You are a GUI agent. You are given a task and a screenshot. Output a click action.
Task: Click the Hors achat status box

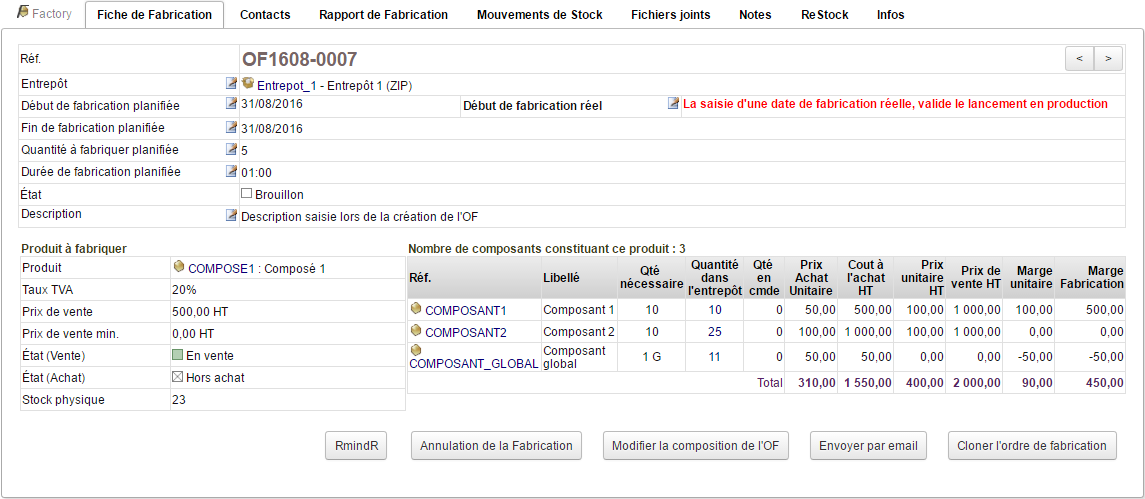tap(178, 378)
